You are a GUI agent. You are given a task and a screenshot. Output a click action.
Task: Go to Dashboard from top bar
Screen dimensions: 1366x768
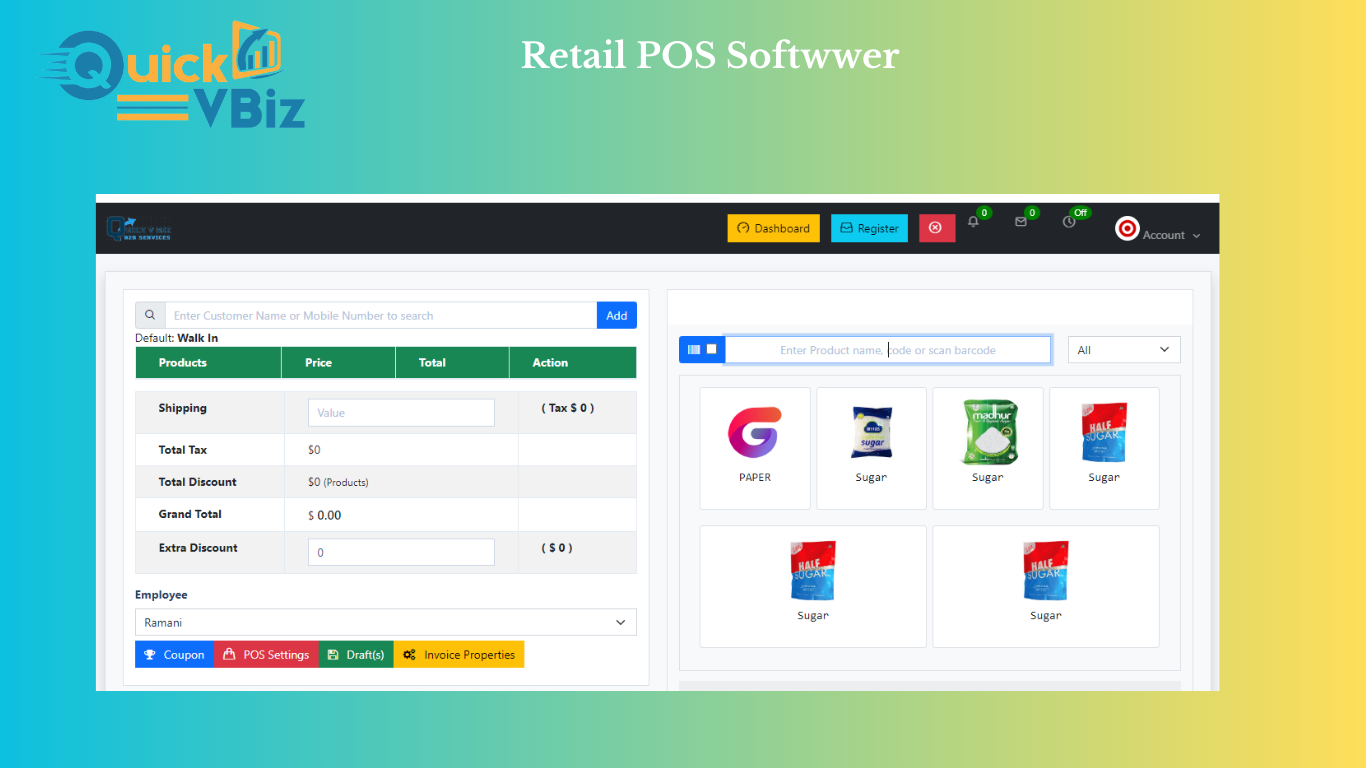(x=773, y=228)
